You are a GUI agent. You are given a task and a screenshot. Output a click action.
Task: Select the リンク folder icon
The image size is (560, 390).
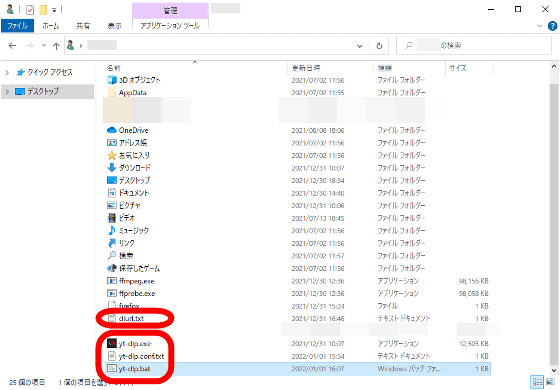click(112, 243)
